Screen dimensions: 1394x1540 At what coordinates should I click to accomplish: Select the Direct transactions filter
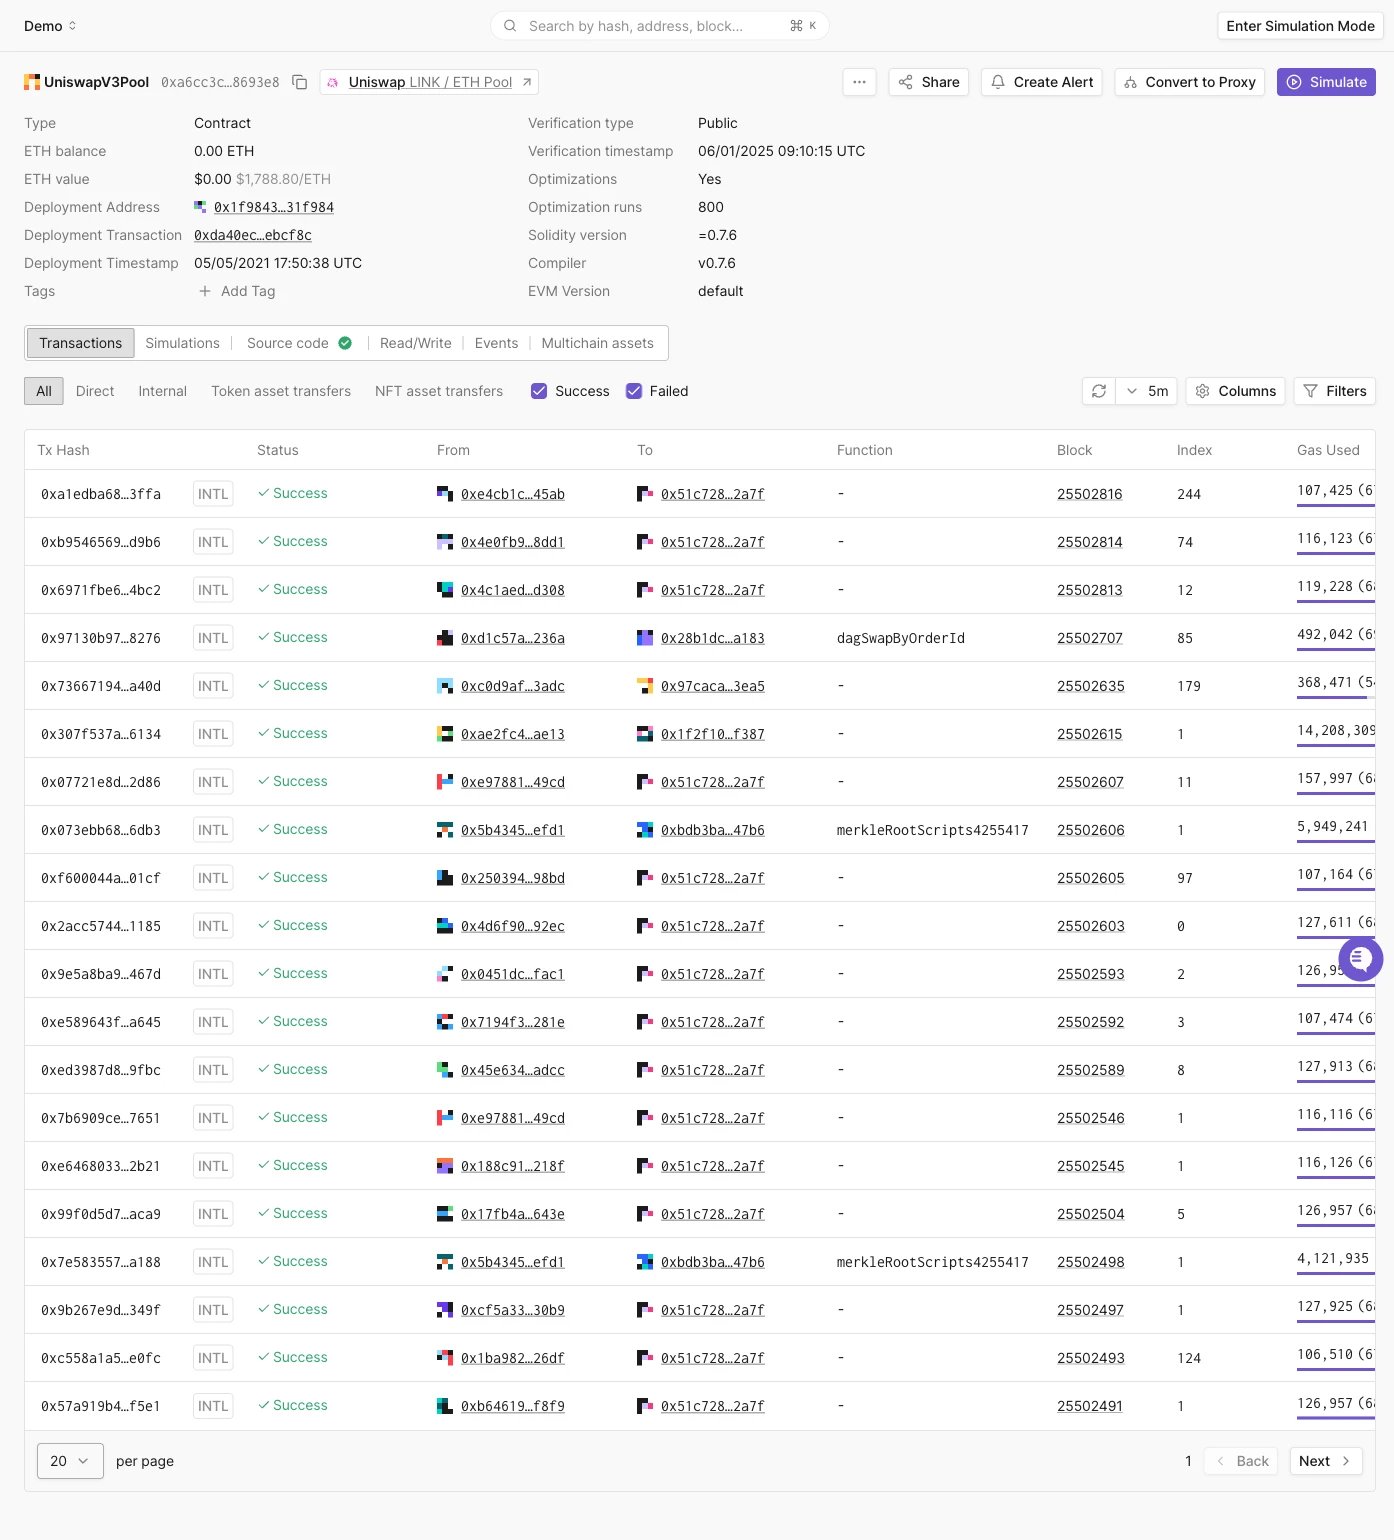(x=95, y=391)
